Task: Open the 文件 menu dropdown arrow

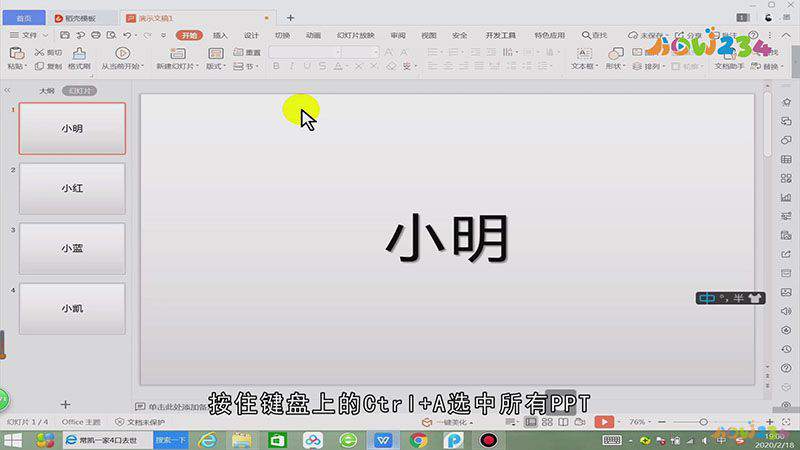Action: point(45,35)
